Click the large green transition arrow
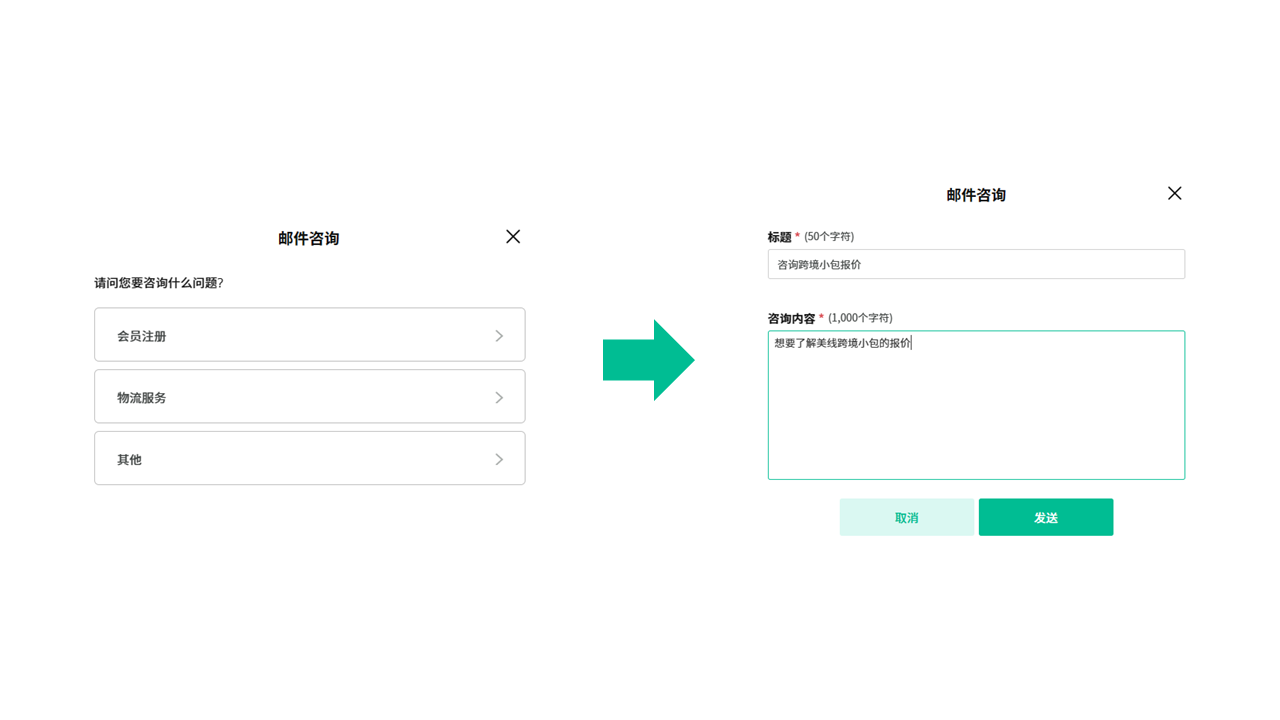The height and width of the screenshot is (720, 1280). coord(649,360)
